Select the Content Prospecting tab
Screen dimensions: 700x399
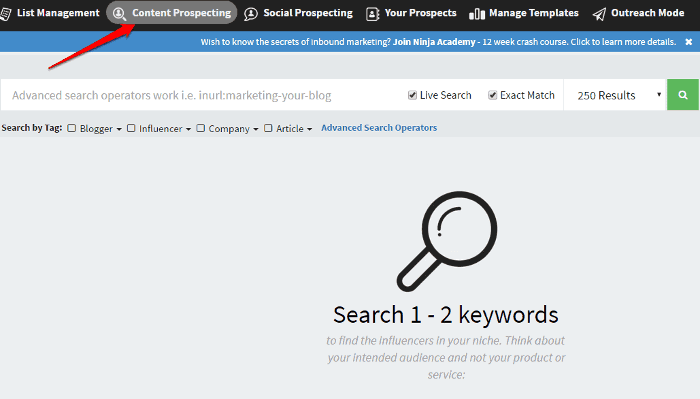(172, 13)
